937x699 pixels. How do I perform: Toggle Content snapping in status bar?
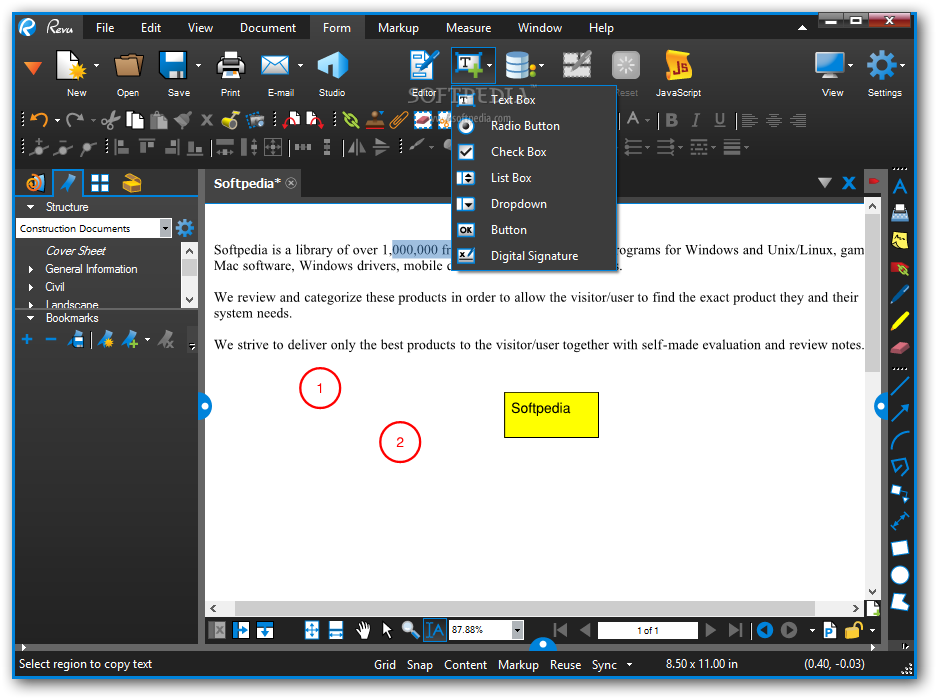coord(466,665)
